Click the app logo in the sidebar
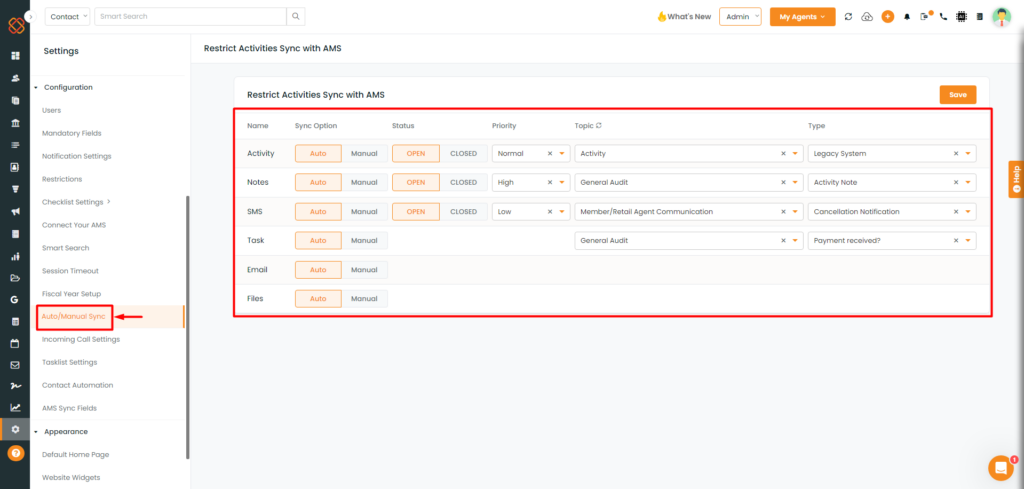This screenshot has height=489, width=1024. [x=16, y=25]
